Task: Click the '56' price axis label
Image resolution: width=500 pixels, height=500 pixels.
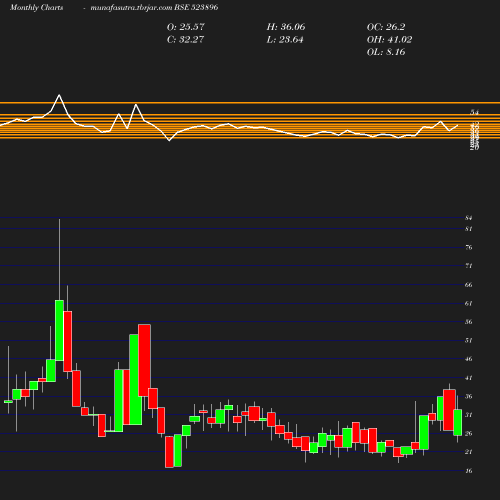Action: coord(469,322)
